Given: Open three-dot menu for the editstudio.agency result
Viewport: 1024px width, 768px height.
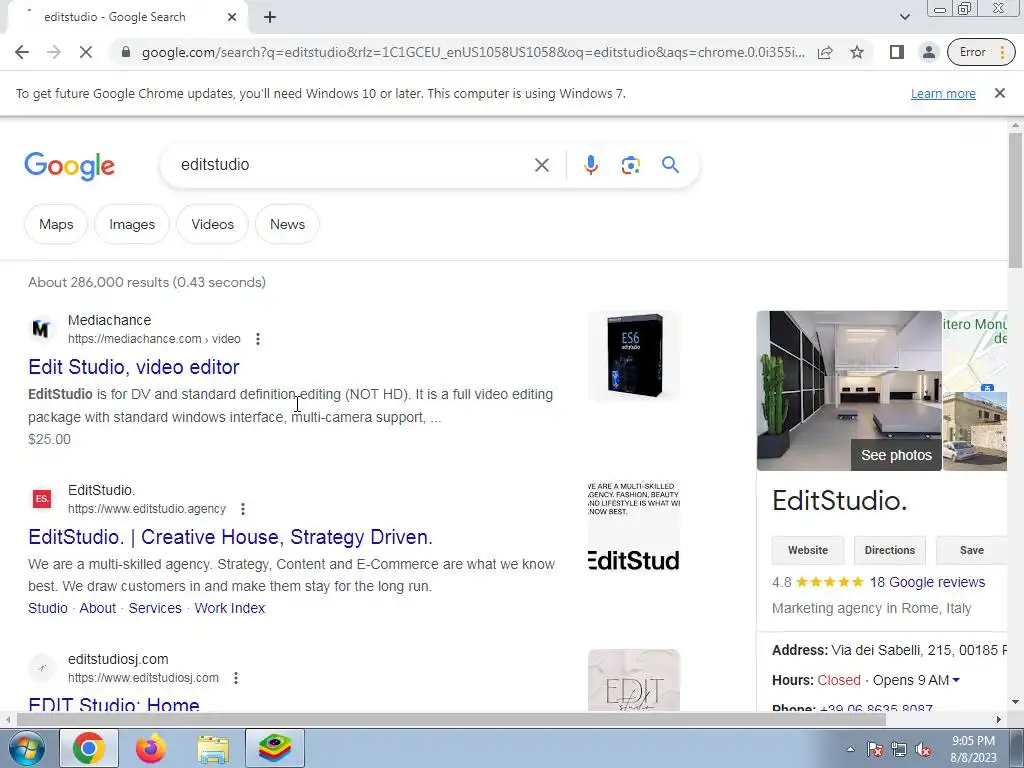Looking at the screenshot, I should point(243,509).
